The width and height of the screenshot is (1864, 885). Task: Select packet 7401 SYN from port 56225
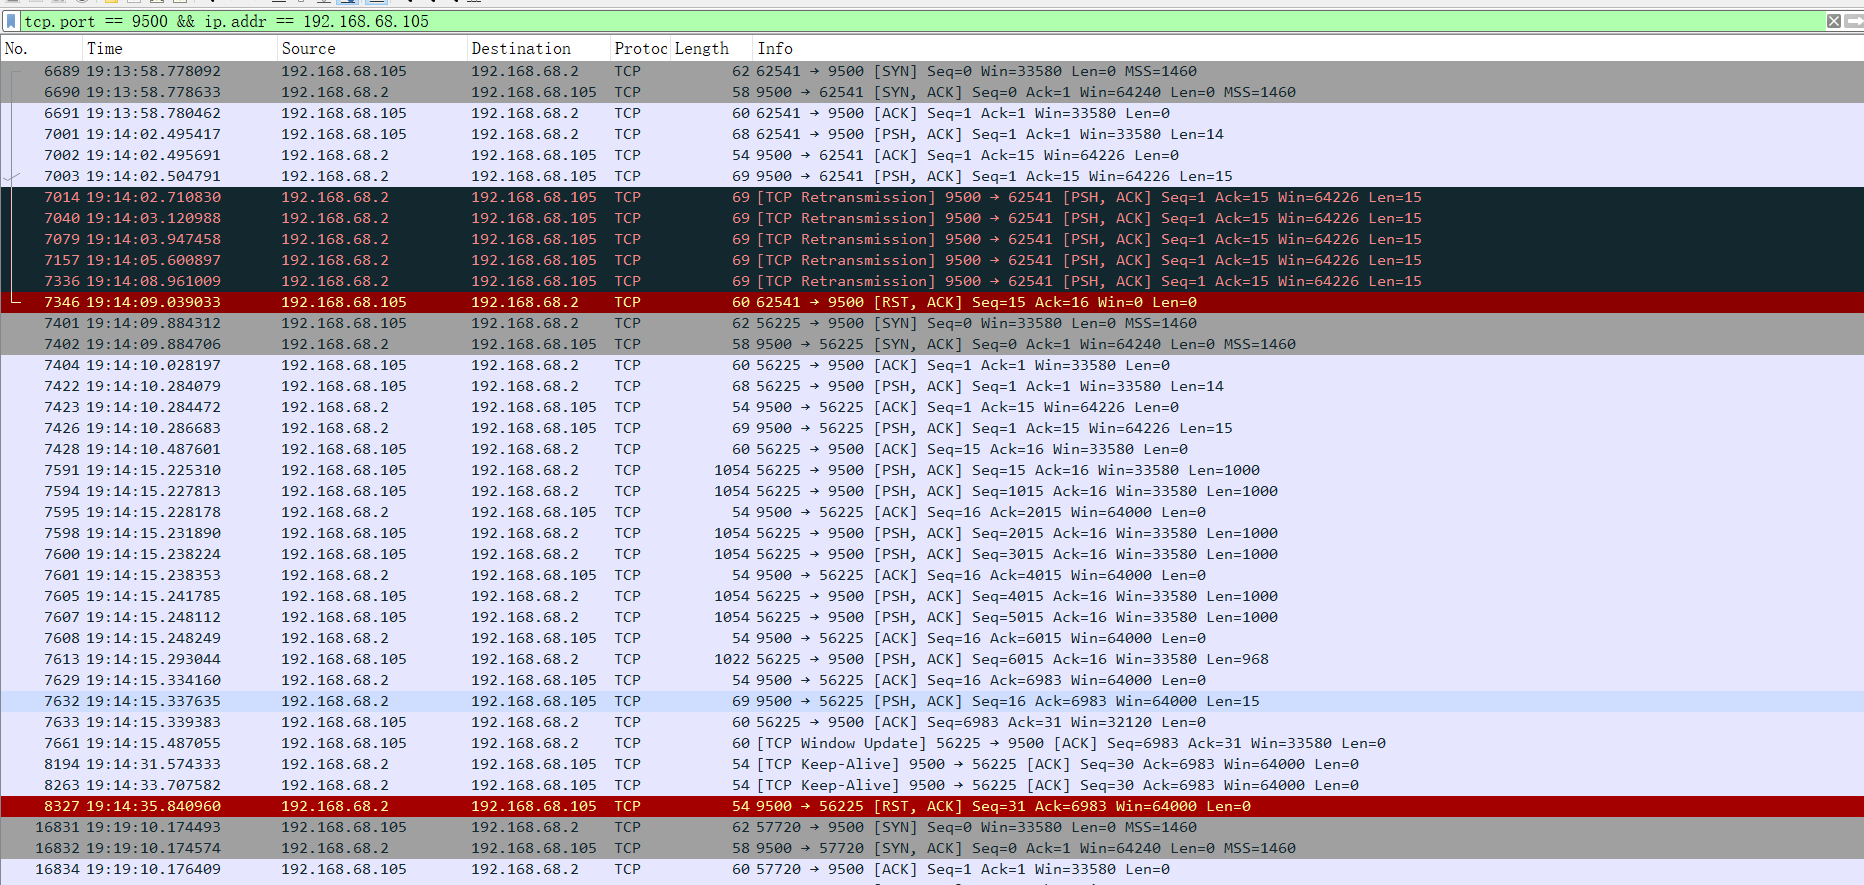click(x=932, y=323)
